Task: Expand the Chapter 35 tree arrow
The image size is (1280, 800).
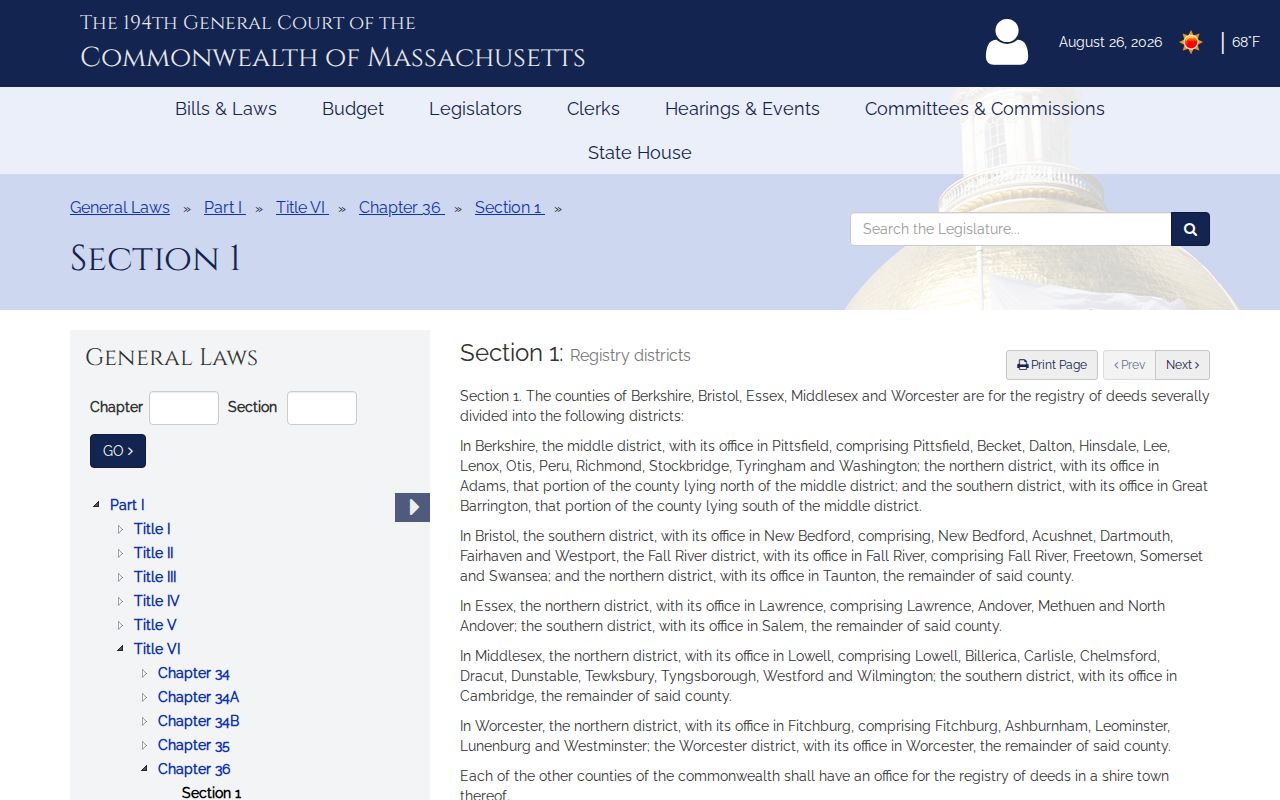Action: 144,745
